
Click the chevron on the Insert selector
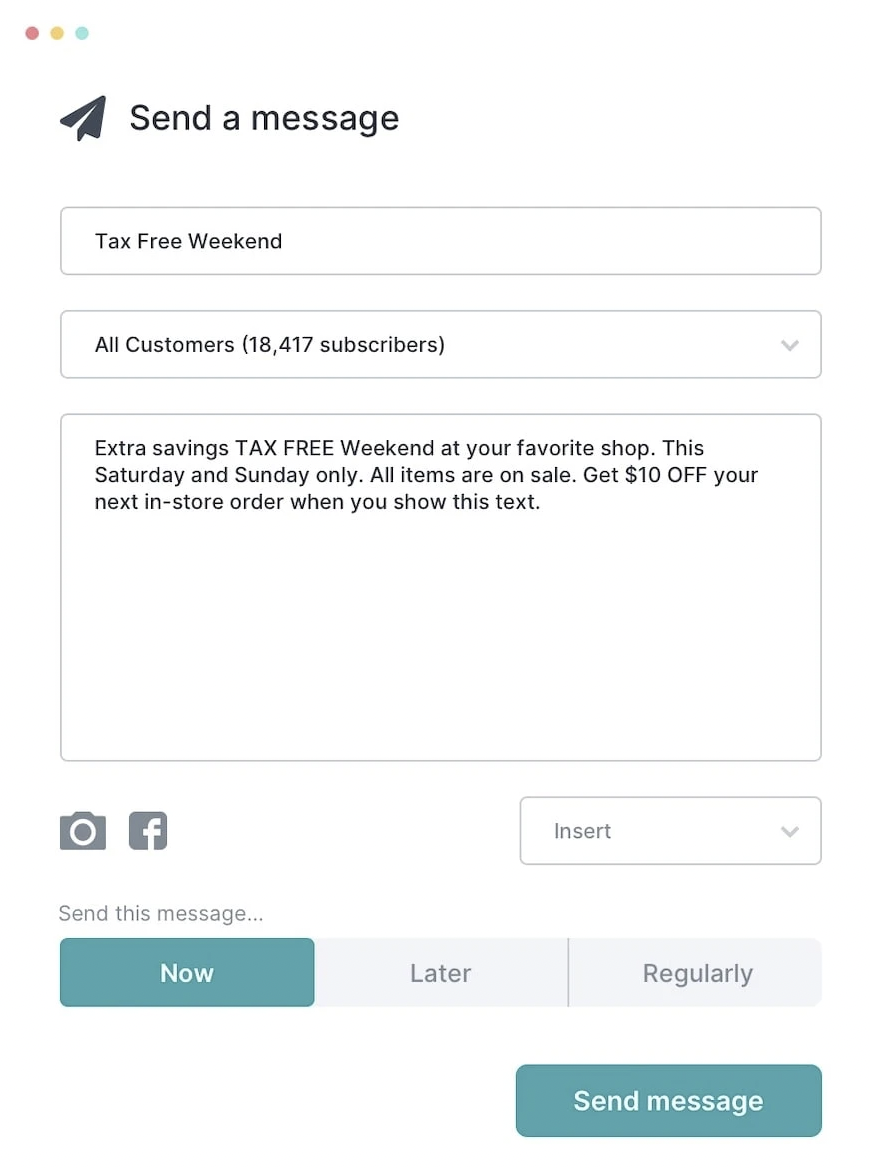(789, 831)
